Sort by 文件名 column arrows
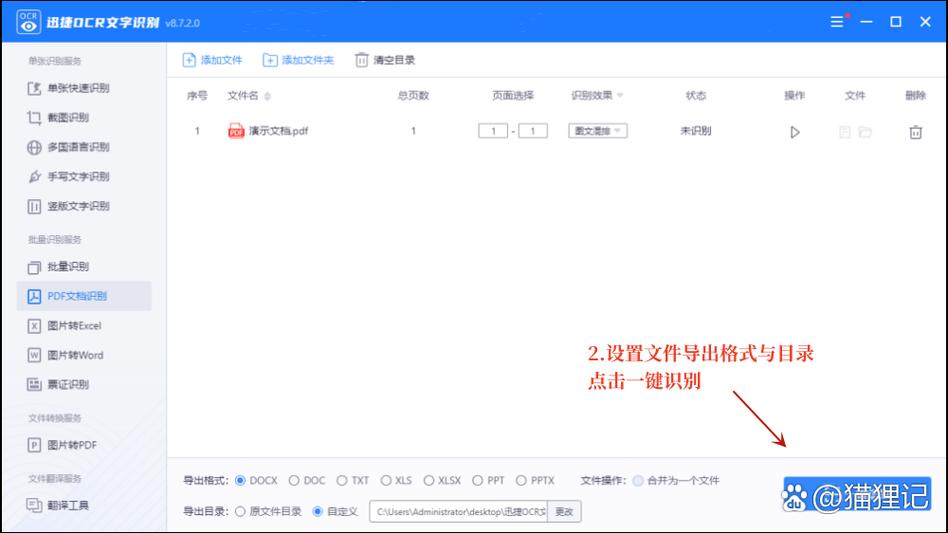This screenshot has width=948, height=533. pos(267,96)
